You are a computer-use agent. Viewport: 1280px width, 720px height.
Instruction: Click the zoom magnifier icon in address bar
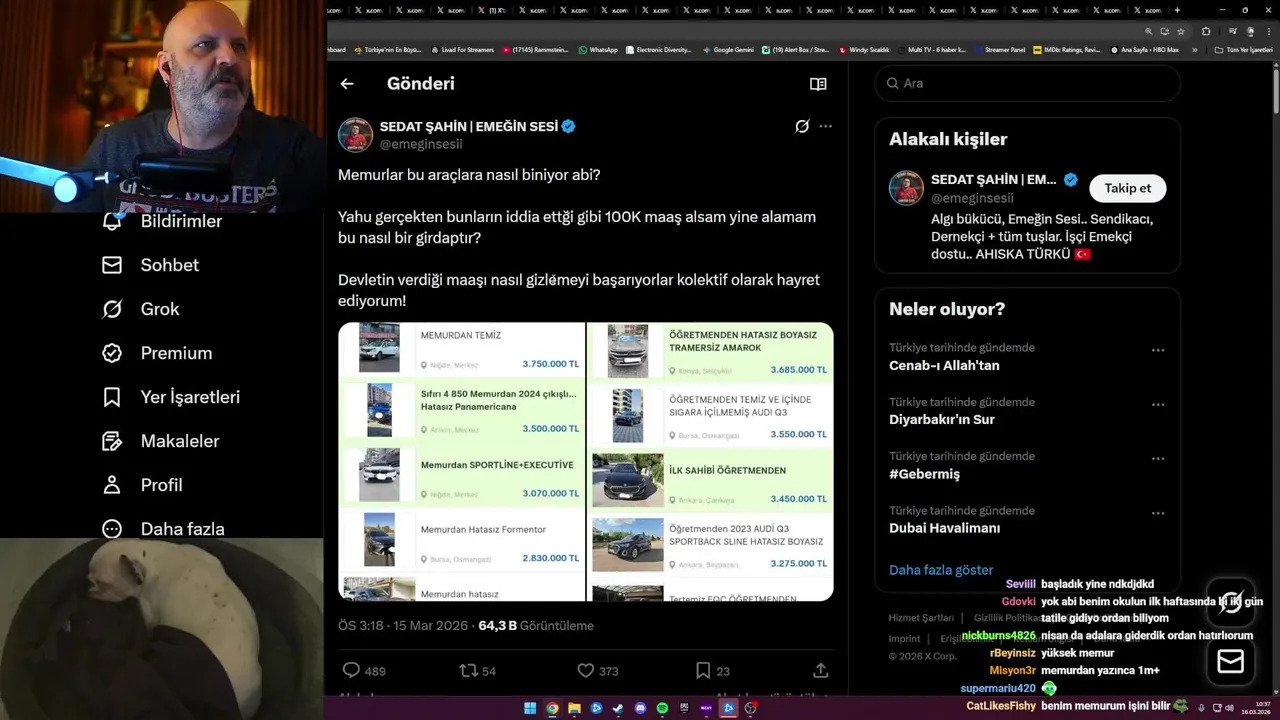1148,31
